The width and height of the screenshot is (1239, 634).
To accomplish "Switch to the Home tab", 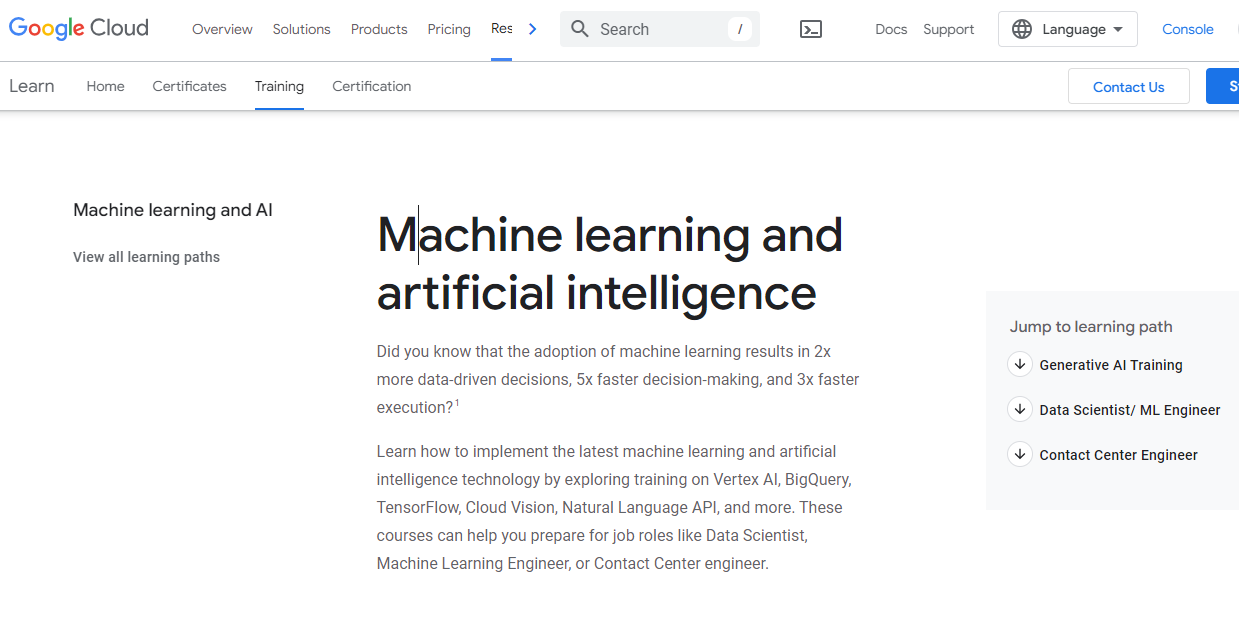I will point(105,86).
